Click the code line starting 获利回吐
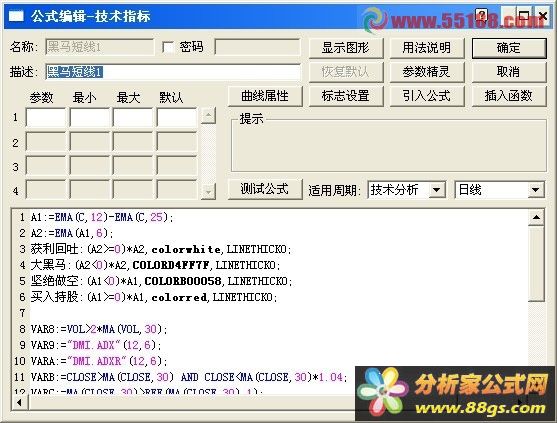 point(161,249)
